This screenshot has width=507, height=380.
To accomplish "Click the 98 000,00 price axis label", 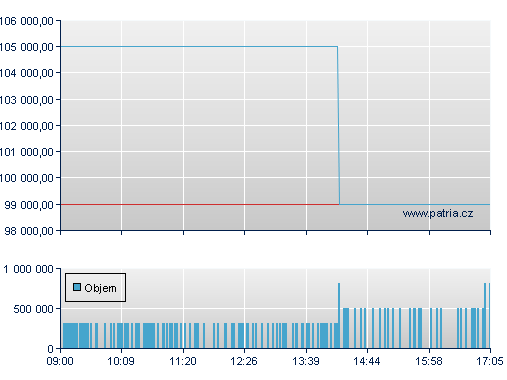I will [x=29, y=231].
